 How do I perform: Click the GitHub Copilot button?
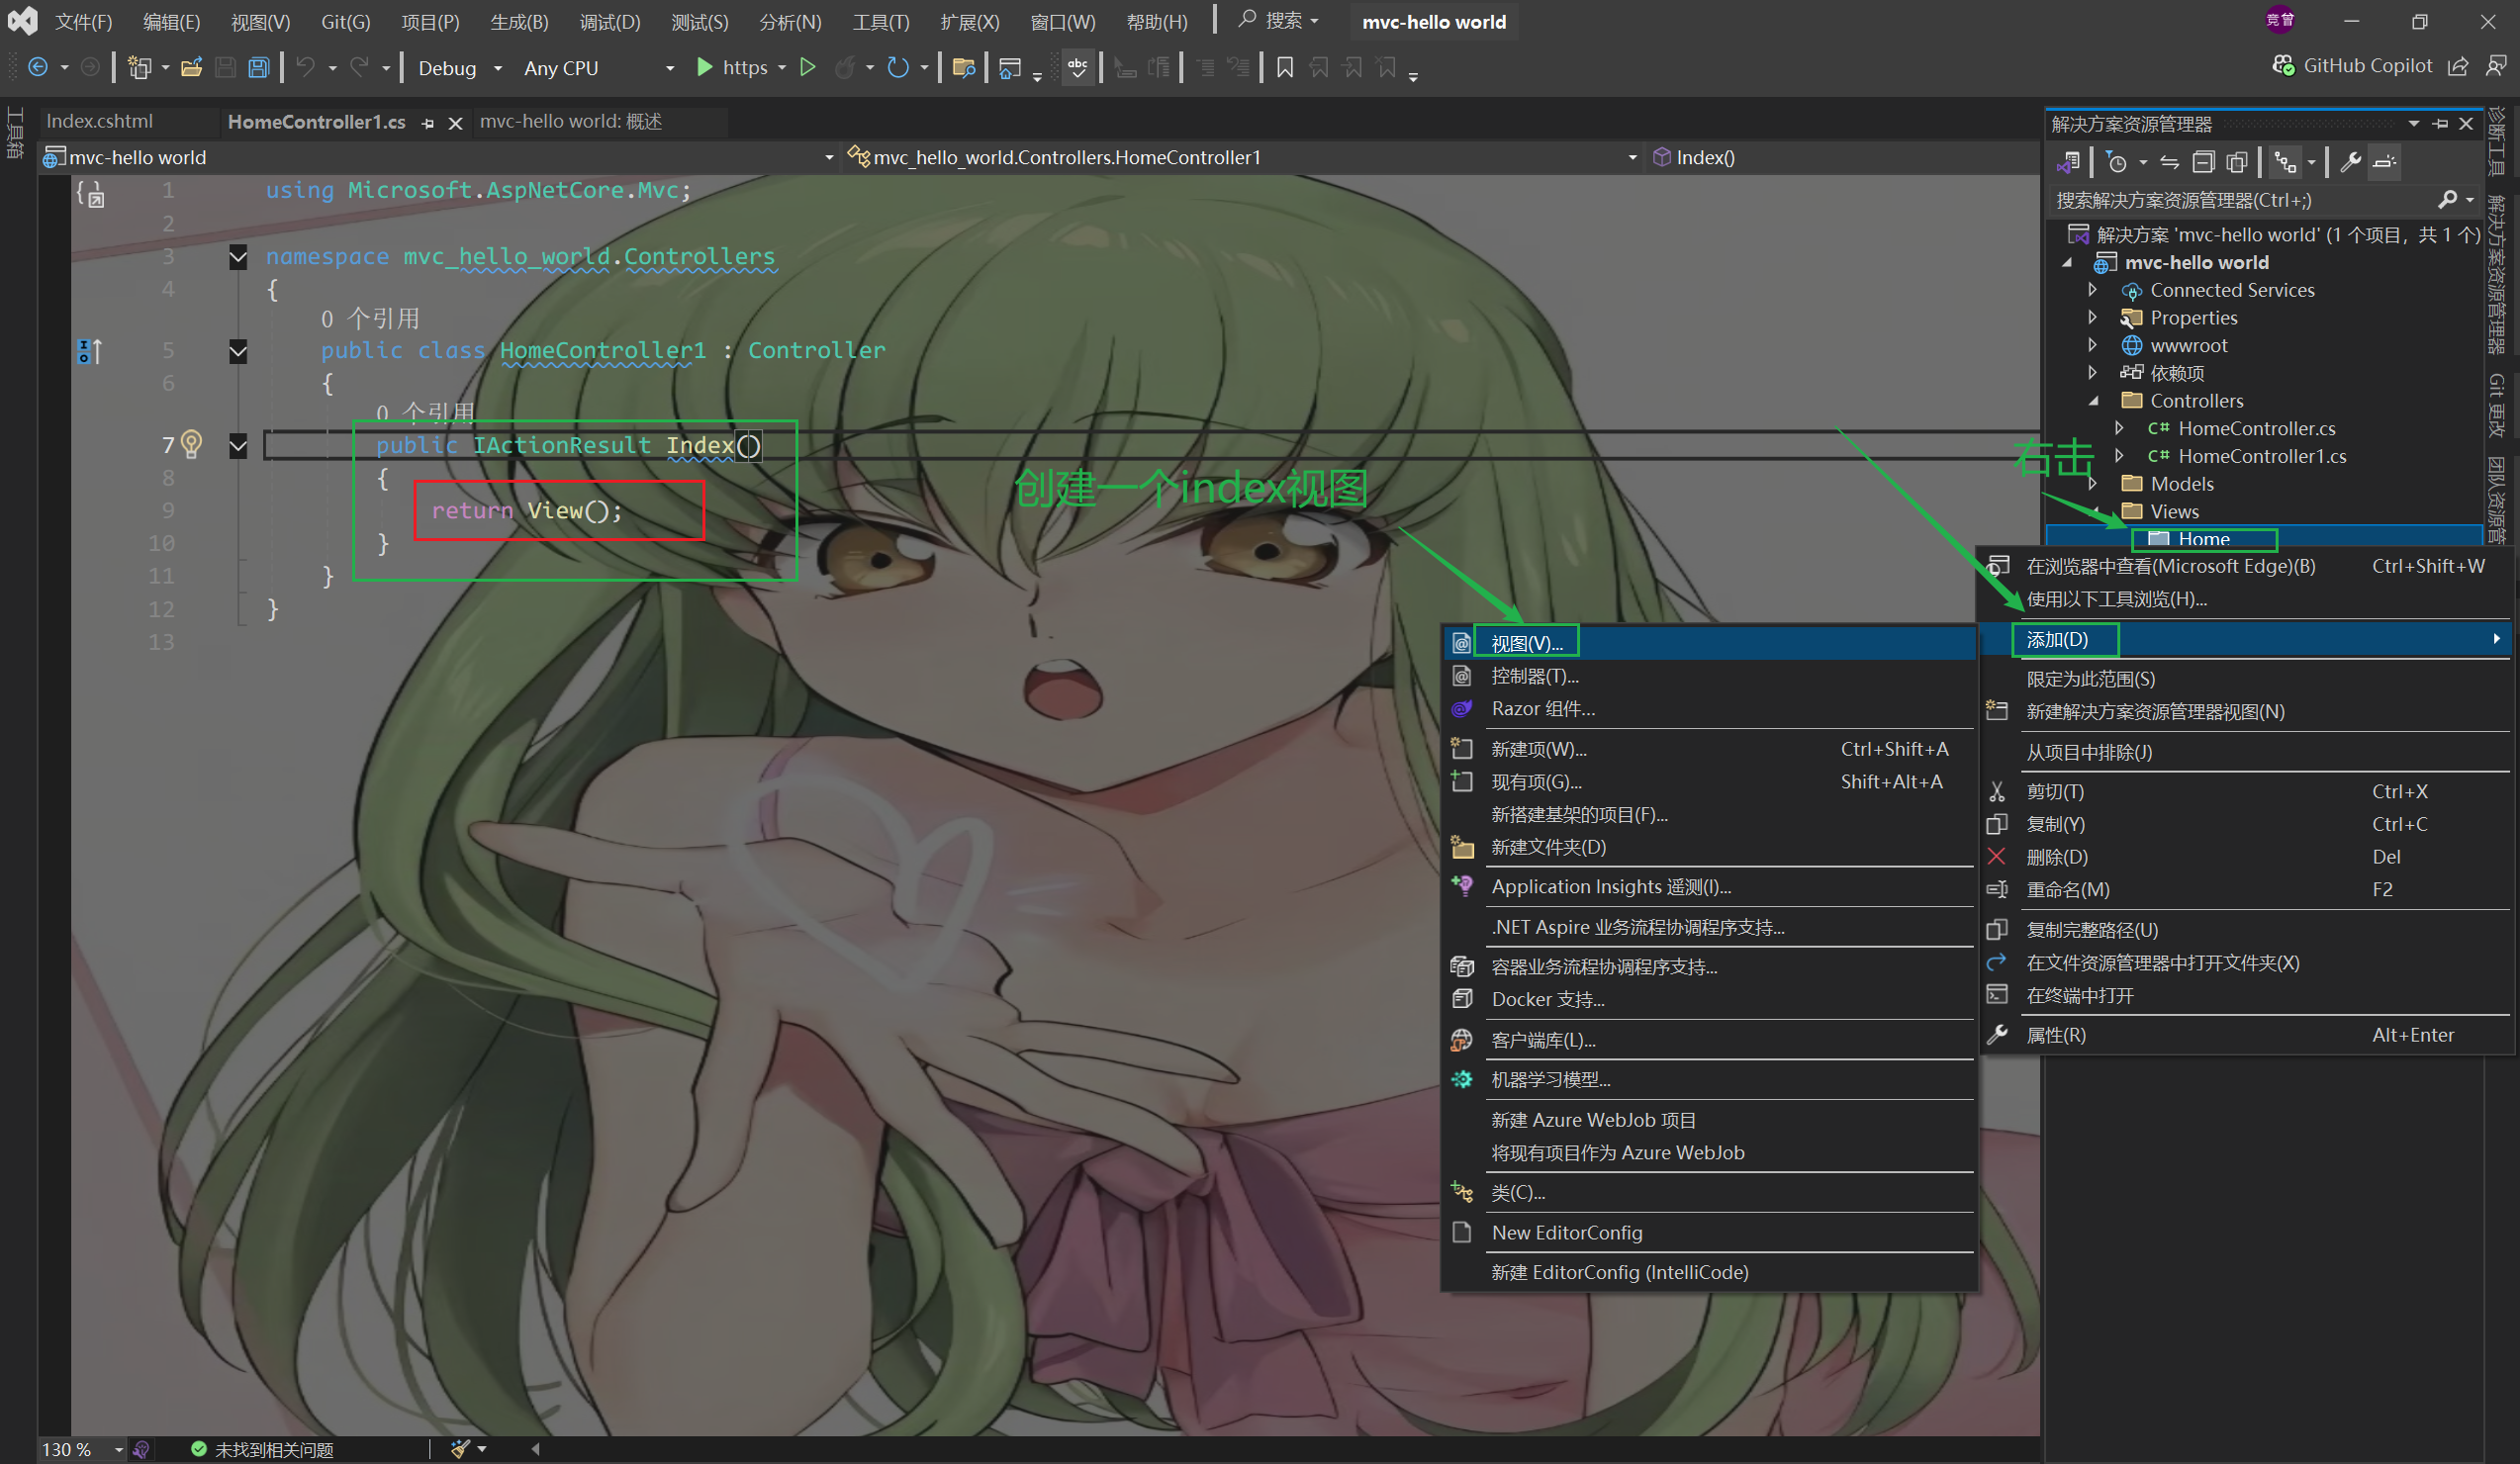2352,66
